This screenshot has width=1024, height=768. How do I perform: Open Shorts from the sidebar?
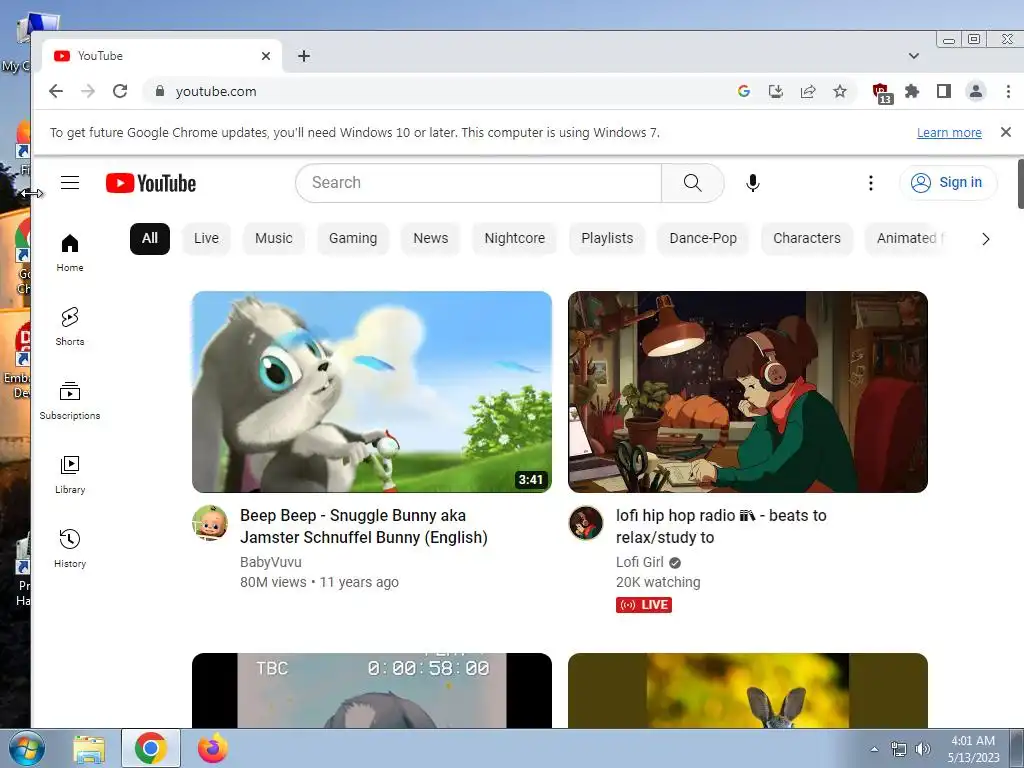coord(70,327)
